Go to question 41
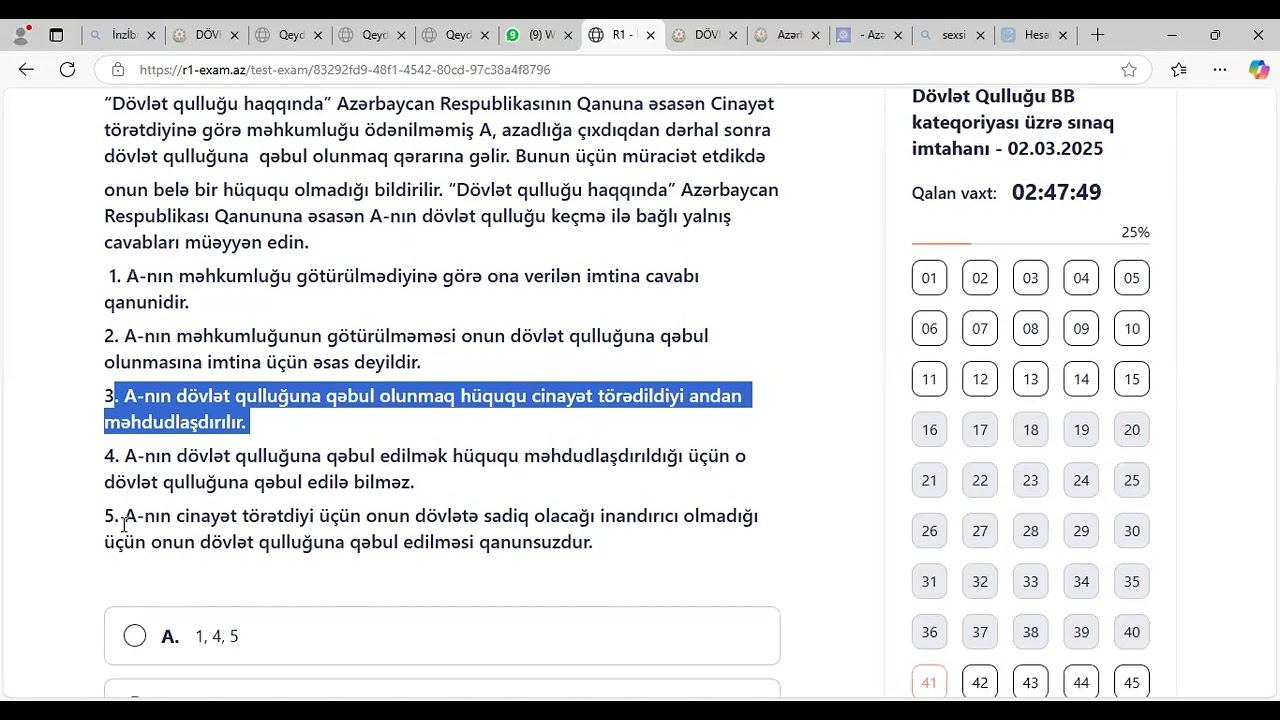This screenshot has height=720, width=1280. [x=929, y=682]
